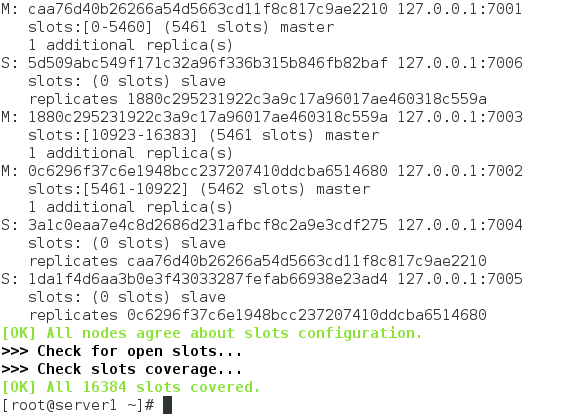The height and width of the screenshot is (416, 575).
Task: Click the 'Check slots coverage...' line
Action: click(x=121, y=369)
